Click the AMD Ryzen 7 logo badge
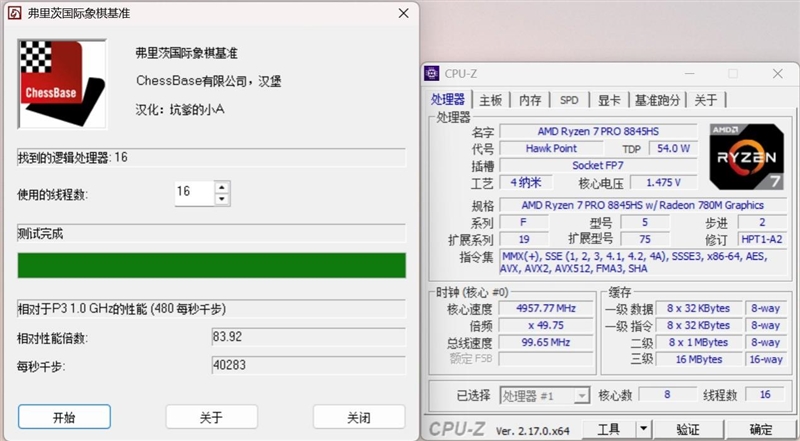Viewport: 800px width, 441px height. 746,156
